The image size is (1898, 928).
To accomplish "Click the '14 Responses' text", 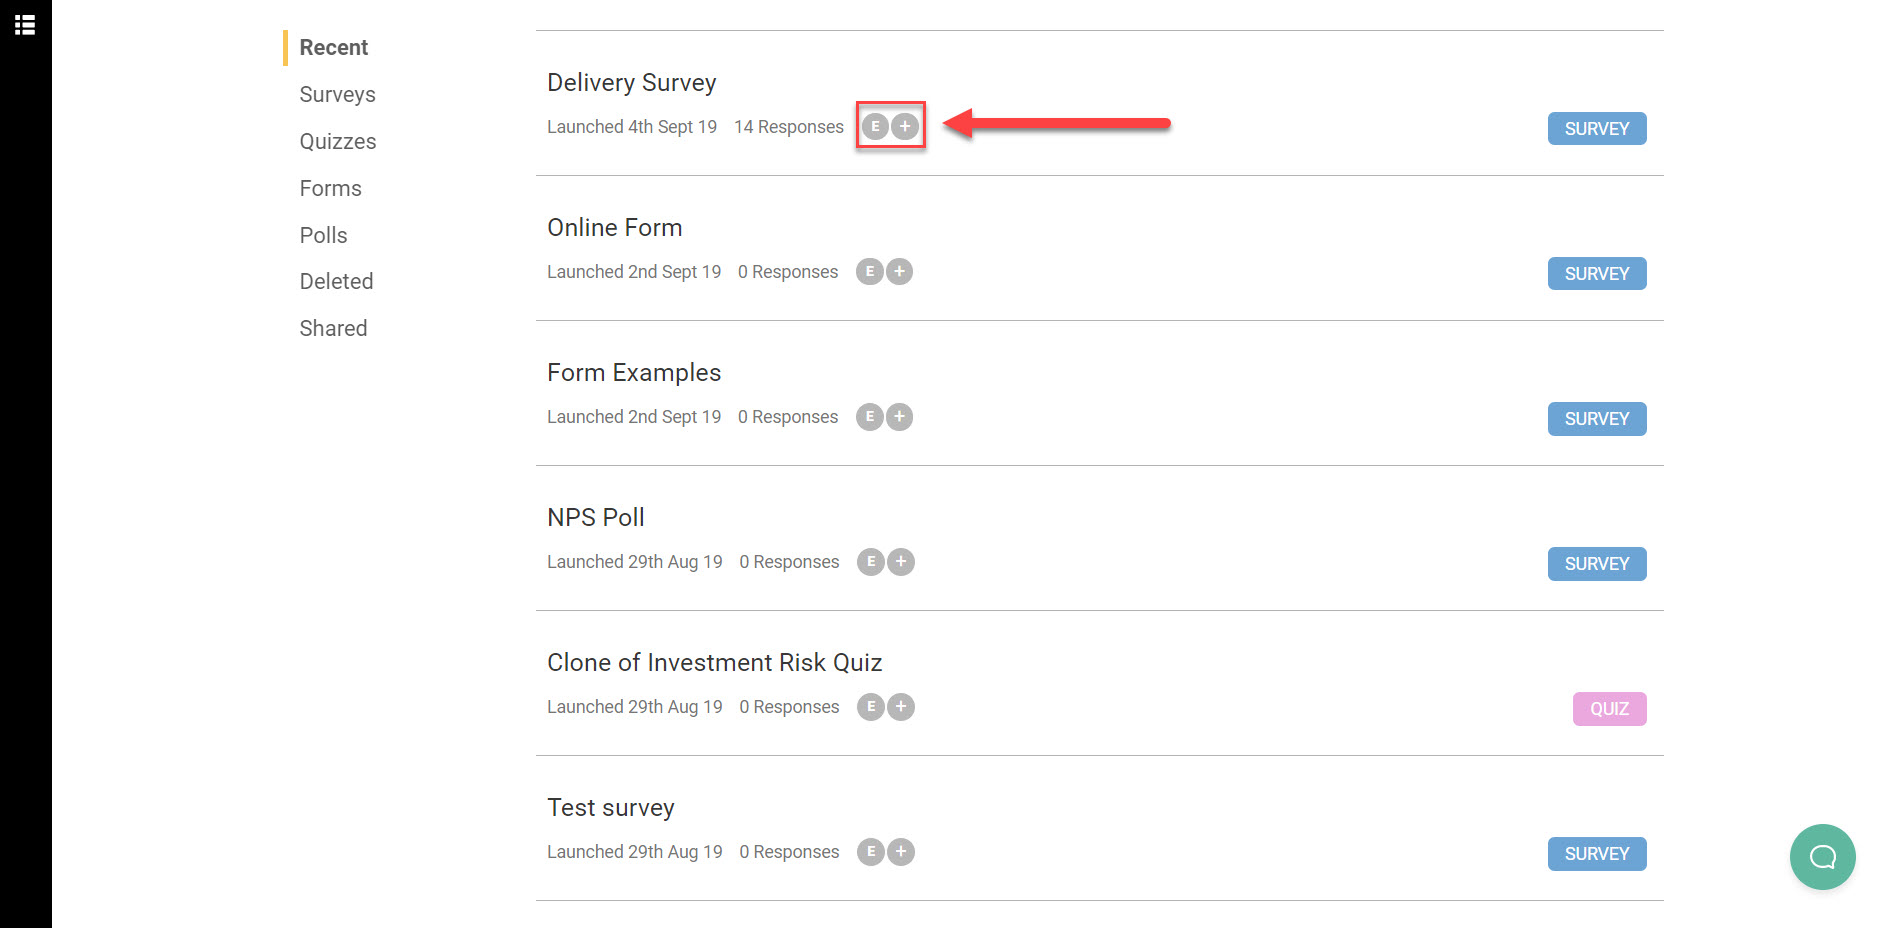I will point(789,127).
